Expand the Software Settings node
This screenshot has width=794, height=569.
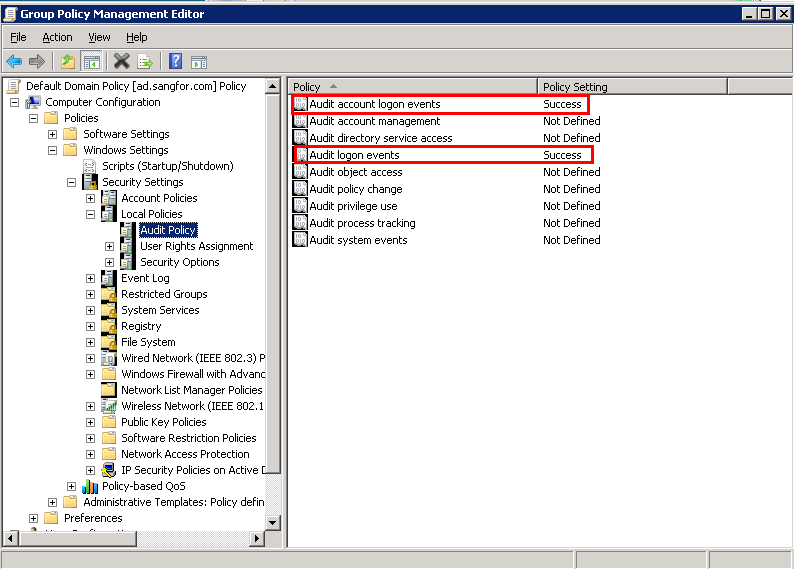(x=52, y=134)
